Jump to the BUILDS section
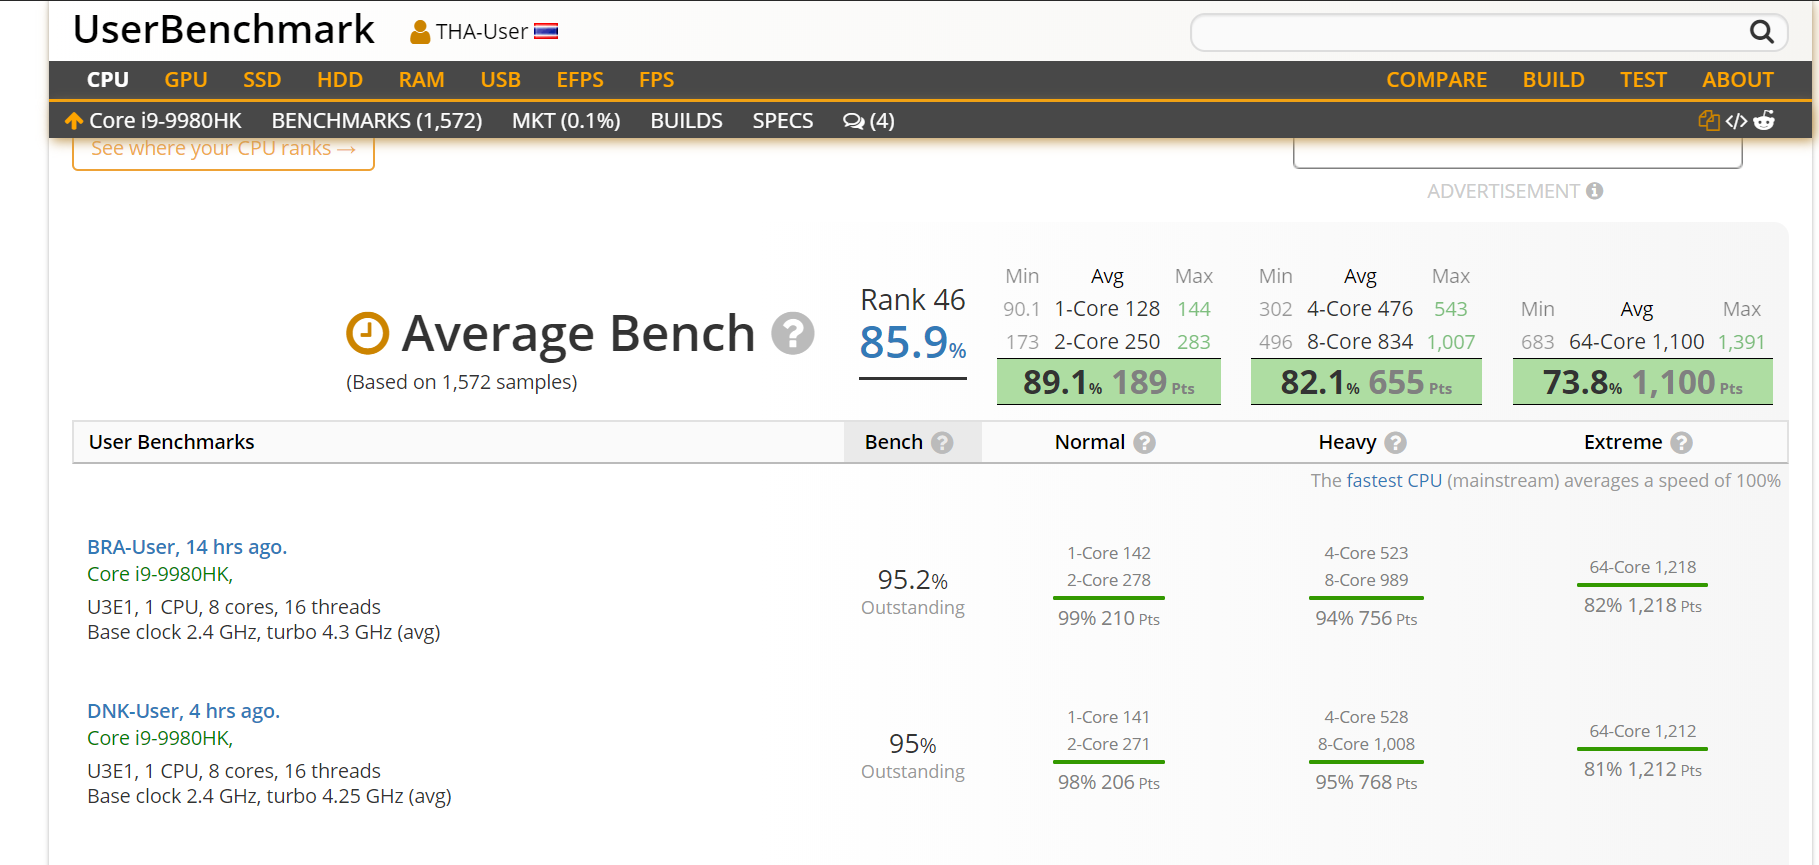This screenshot has height=865, width=1819. click(x=686, y=121)
